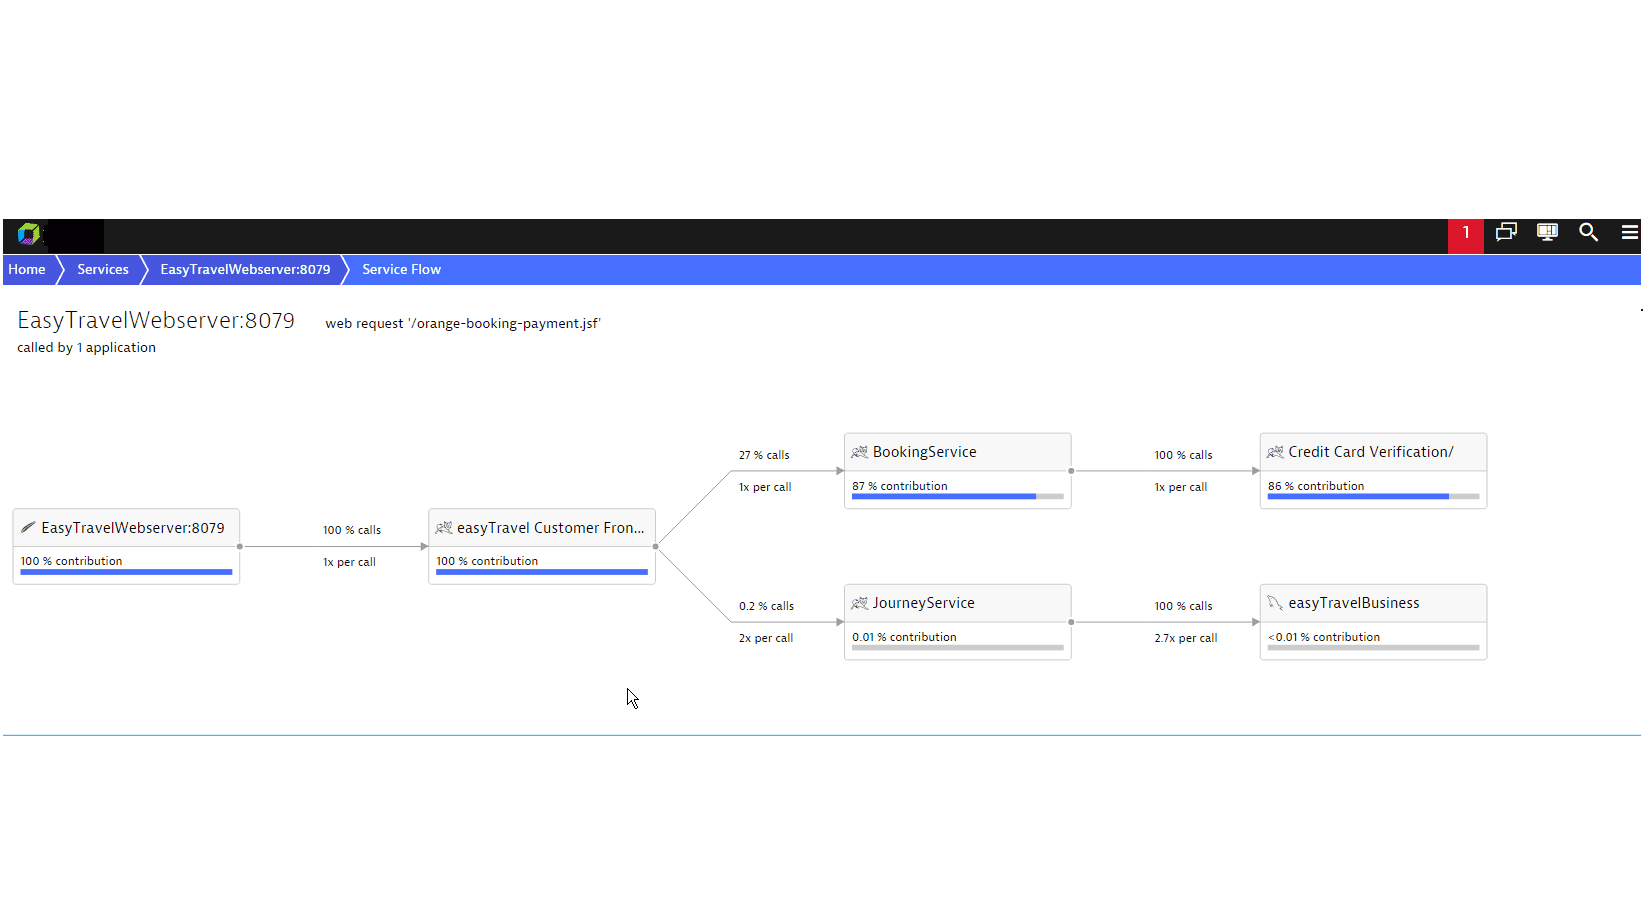The image size is (1643, 920).
Task: Click the '0.2 % calls' edge label
Action: (766, 606)
